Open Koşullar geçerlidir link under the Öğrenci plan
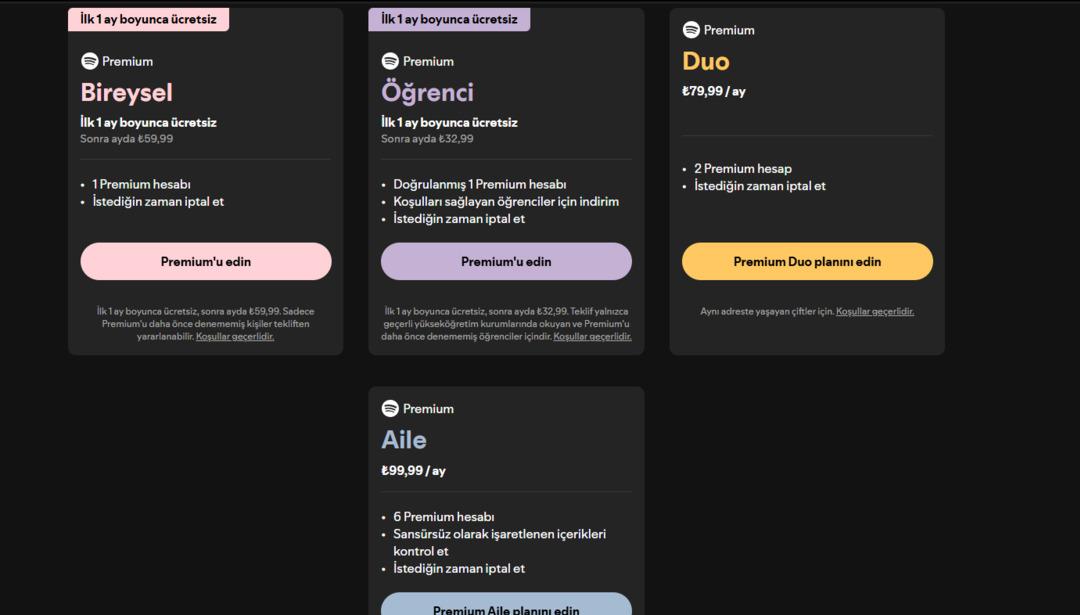The width and height of the screenshot is (1080, 615). (x=592, y=337)
